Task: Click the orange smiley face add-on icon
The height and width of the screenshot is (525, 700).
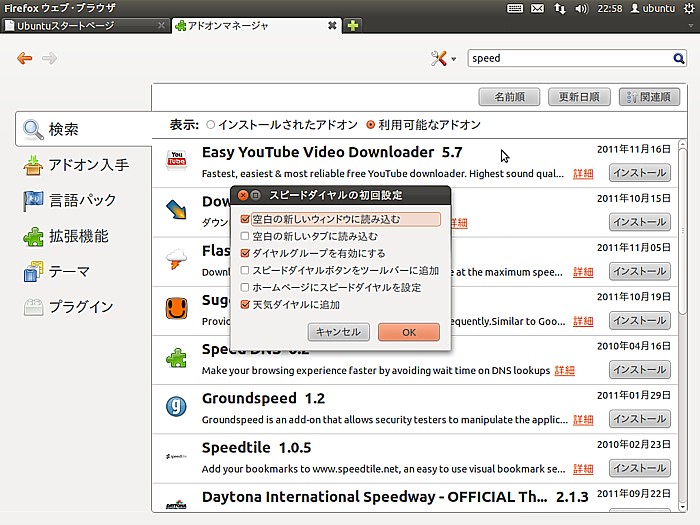Action: (x=176, y=308)
